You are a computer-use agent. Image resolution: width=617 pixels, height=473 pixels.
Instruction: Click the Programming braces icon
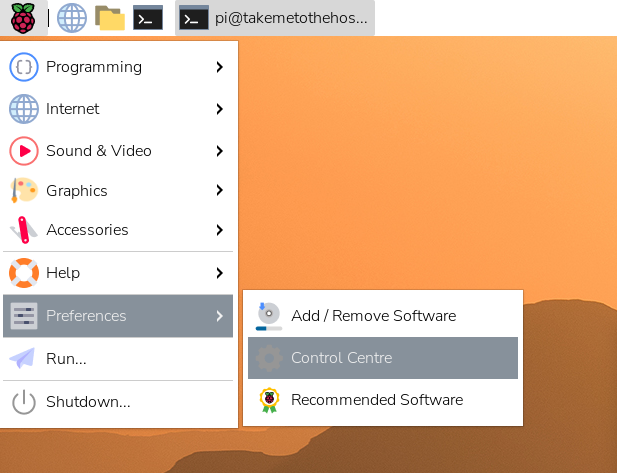[24, 67]
